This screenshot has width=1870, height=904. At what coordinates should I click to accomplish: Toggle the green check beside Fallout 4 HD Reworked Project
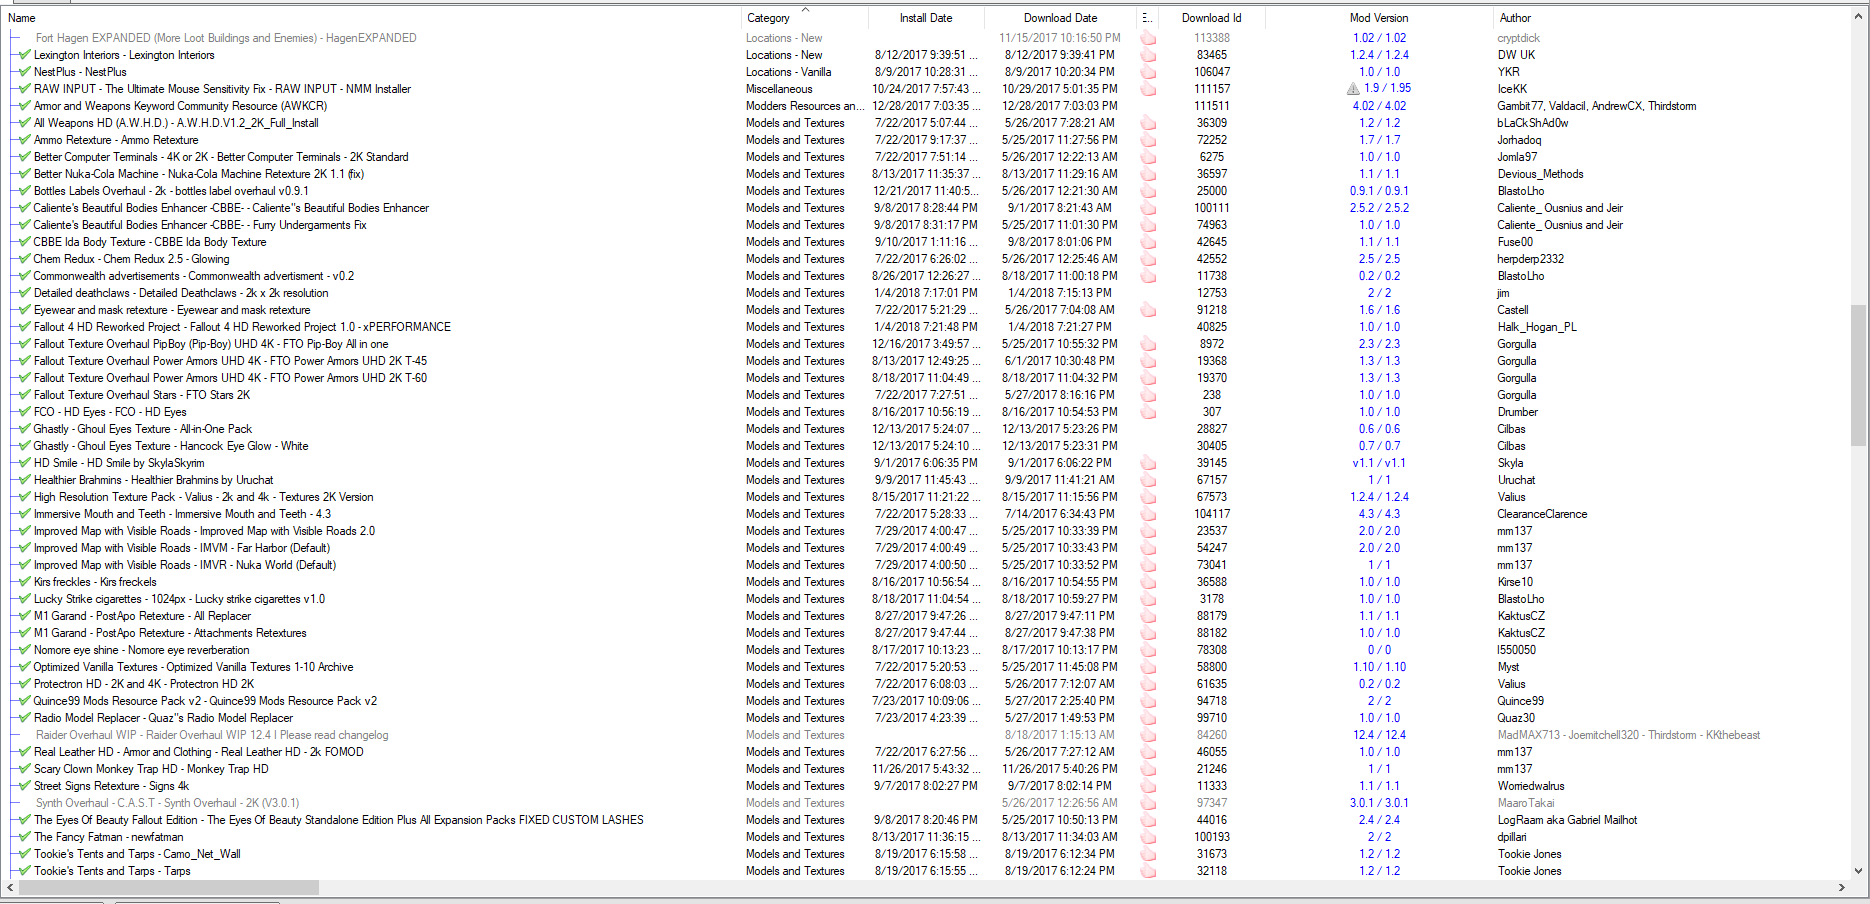pyautogui.click(x=25, y=327)
